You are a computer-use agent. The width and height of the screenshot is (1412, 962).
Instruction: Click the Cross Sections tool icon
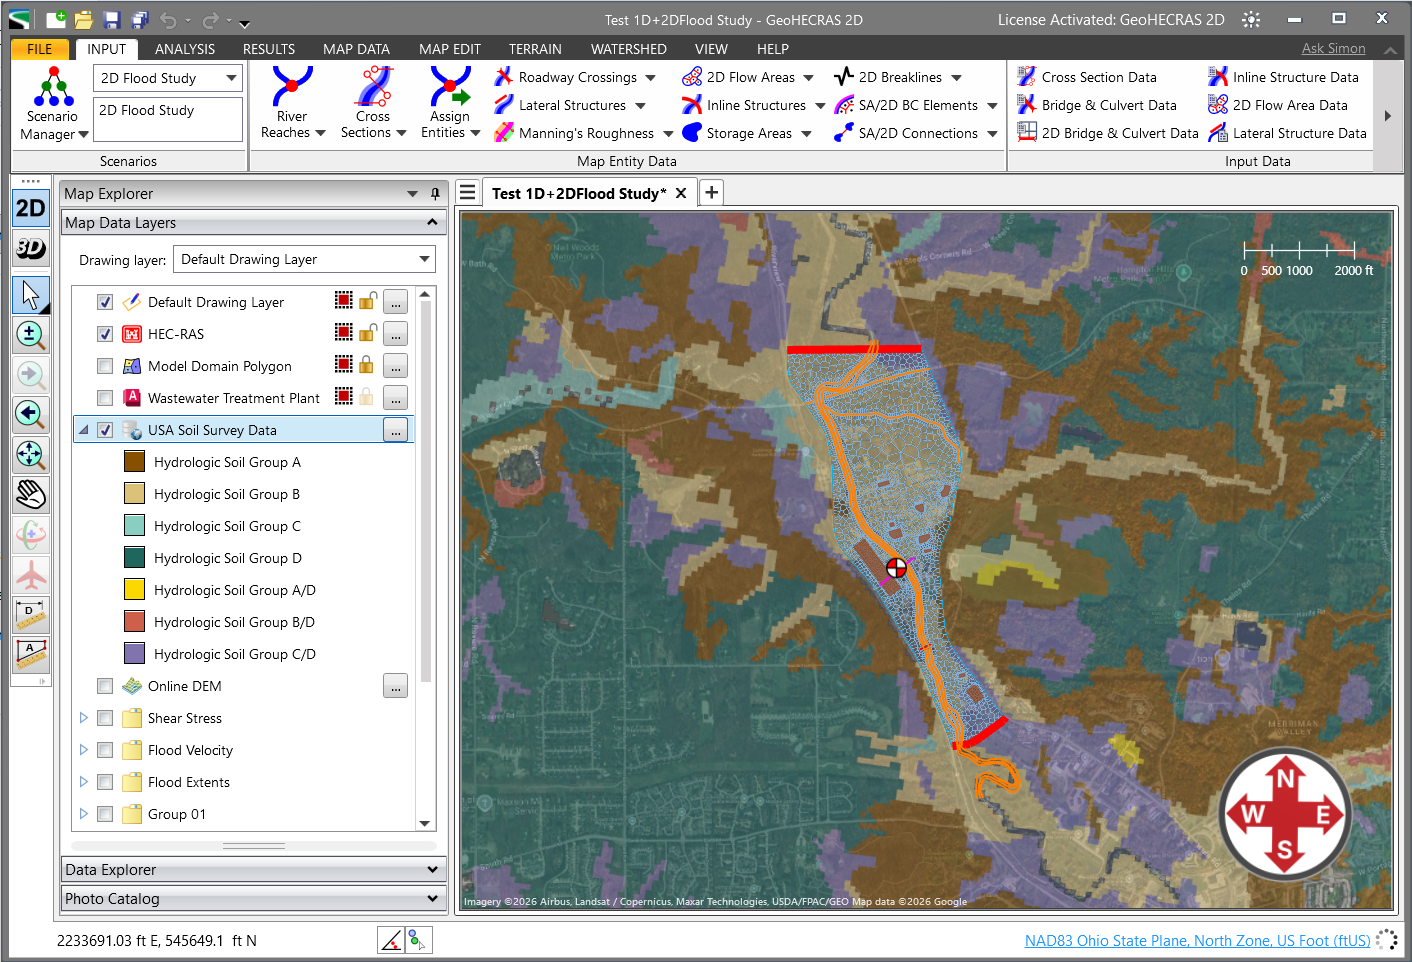373,86
